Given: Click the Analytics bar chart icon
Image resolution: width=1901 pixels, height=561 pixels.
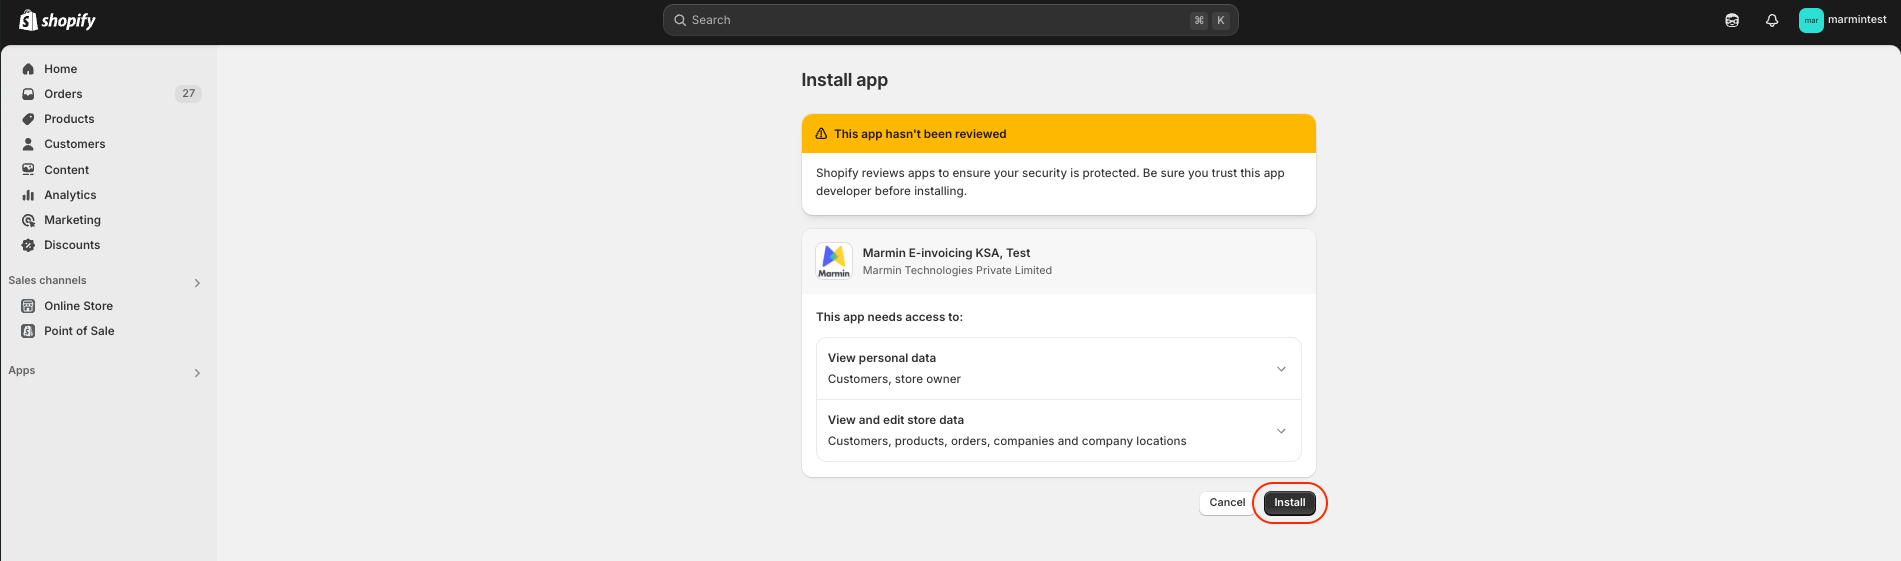Looking at the screenshot, I should tap(28, 195).
